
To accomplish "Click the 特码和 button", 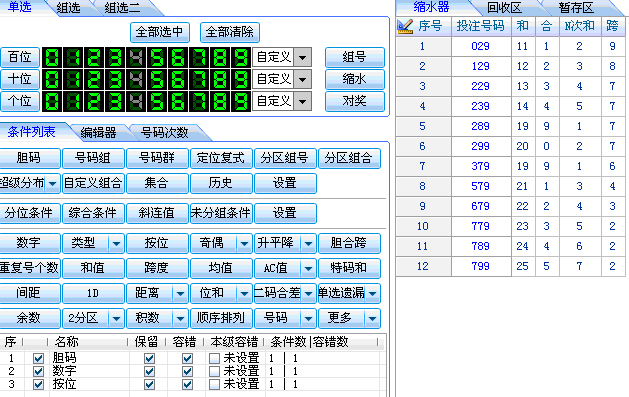I will [349, 268].
